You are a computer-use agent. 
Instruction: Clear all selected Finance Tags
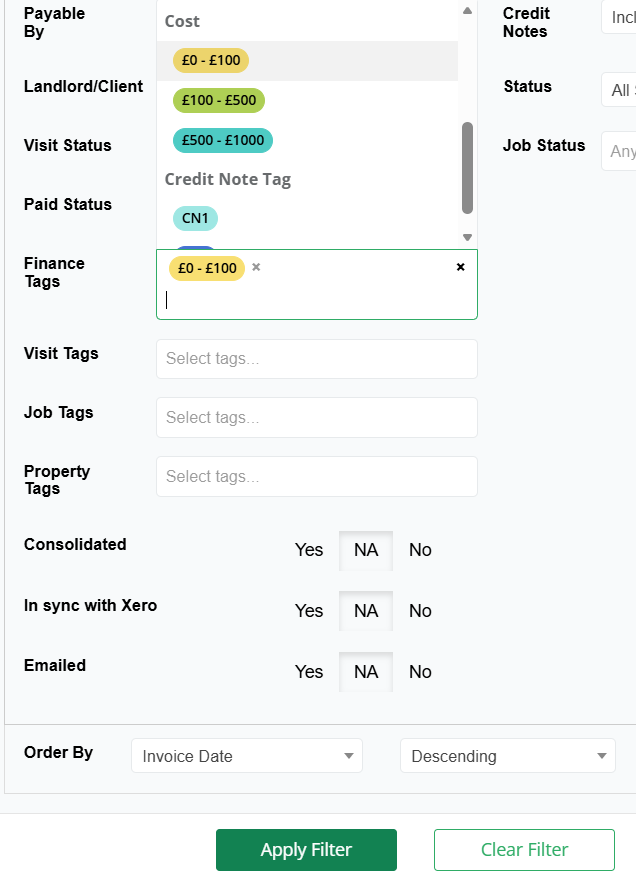click(x=460, y=267)
